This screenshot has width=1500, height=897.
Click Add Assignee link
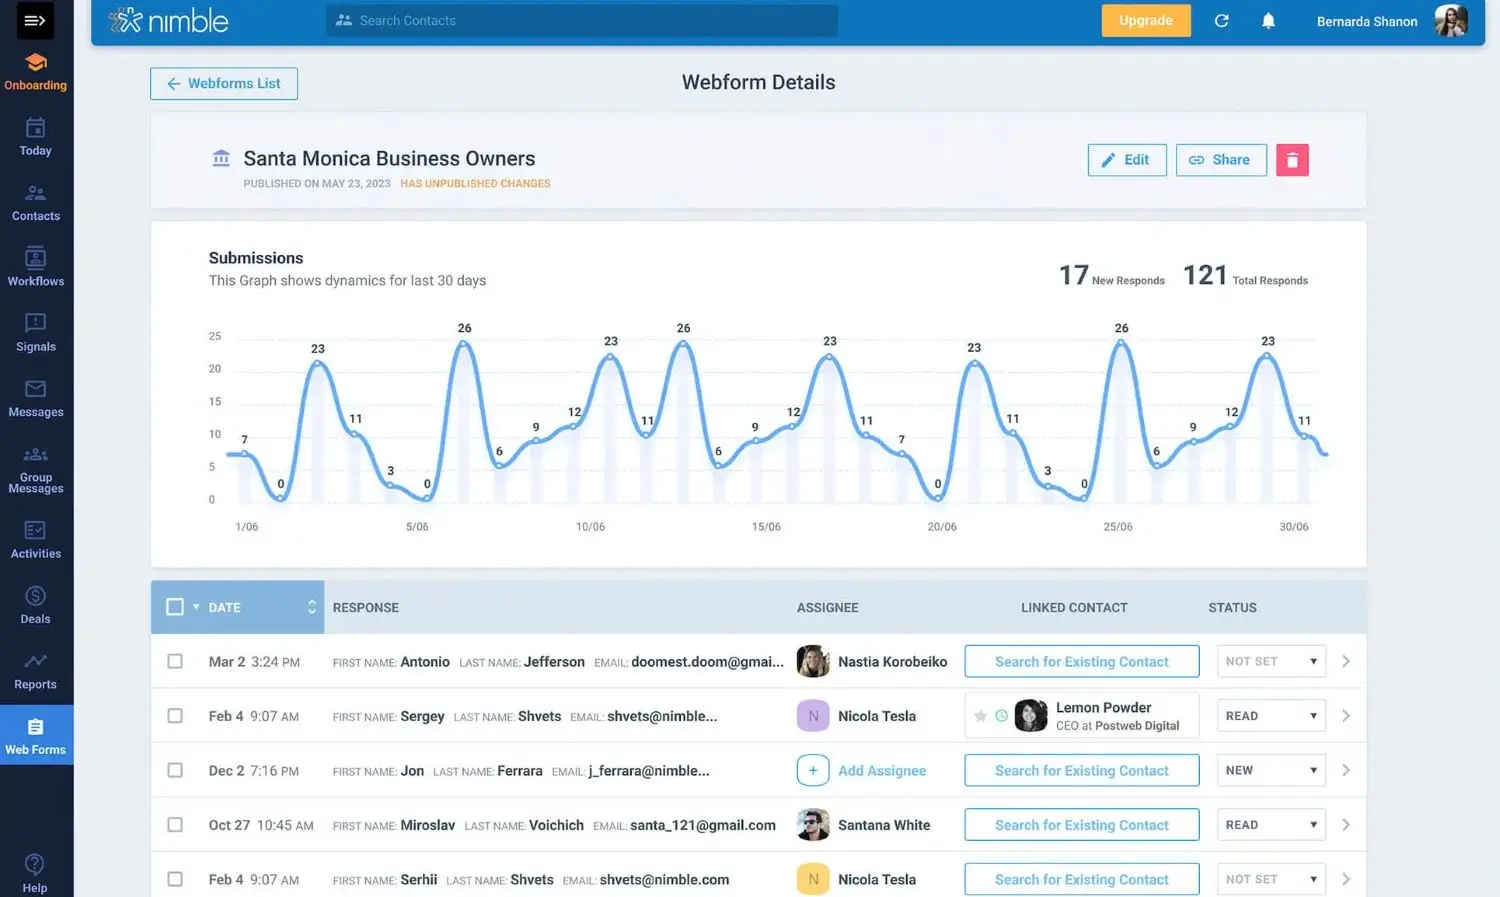[882, 771]
